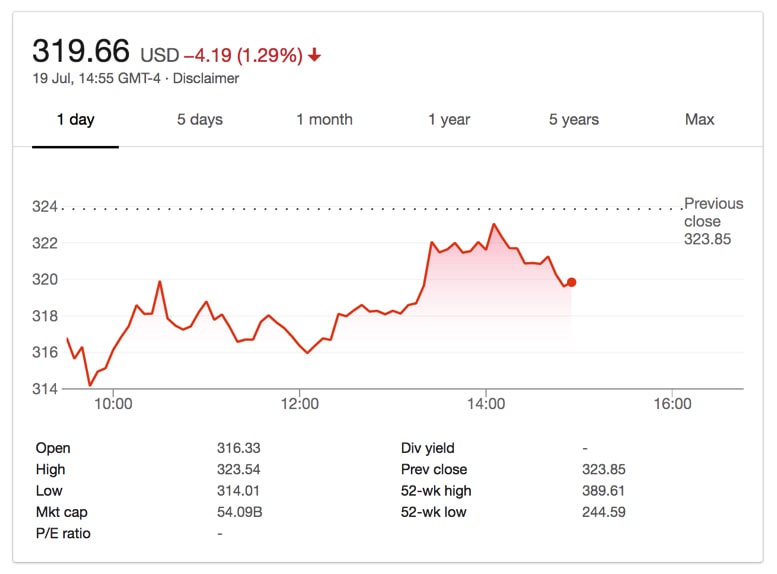This screenshot has height=574, width=777.
Task: Click the red current-price dot on chart
Action: [571, 282]
